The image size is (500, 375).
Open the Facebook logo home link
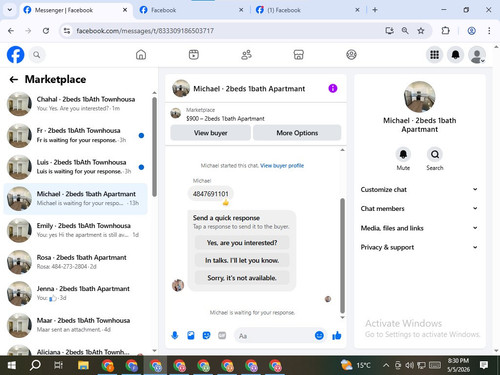pos(16,55)
